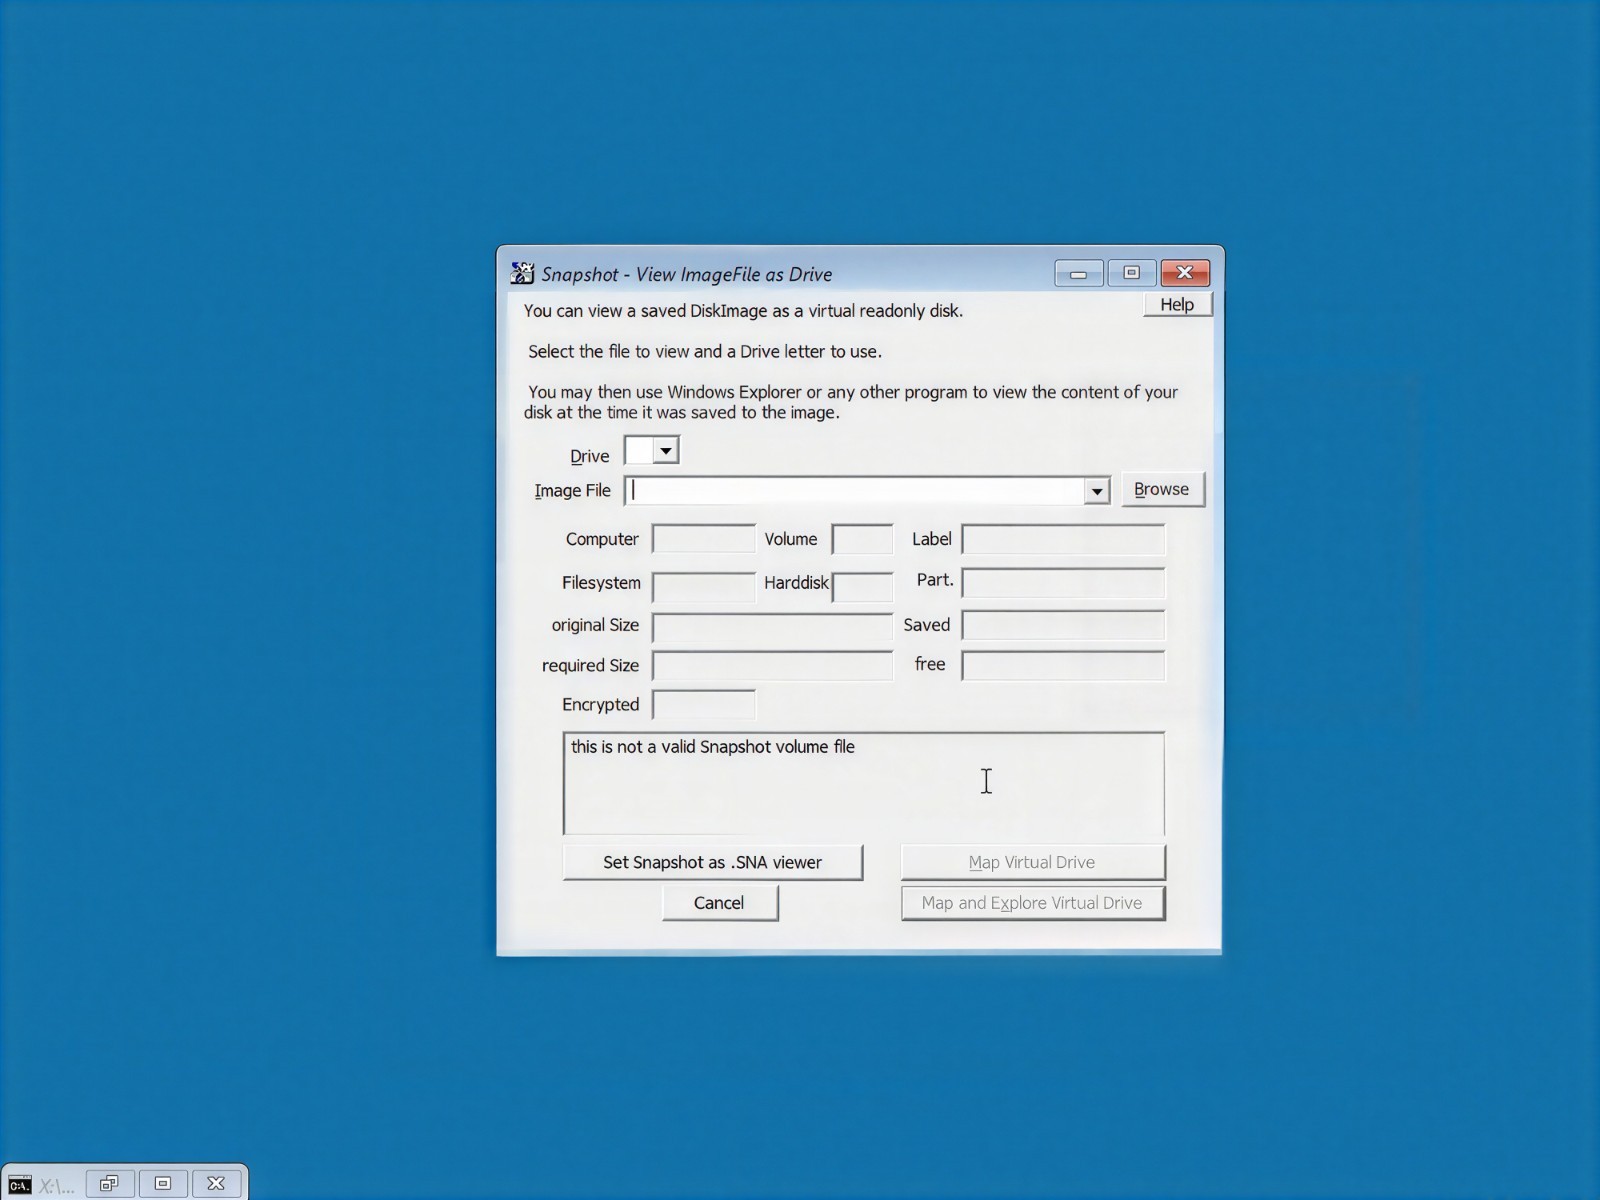Click the Computer field
The width and height of the screenshot is (1600, 1200).
point(704,539)
